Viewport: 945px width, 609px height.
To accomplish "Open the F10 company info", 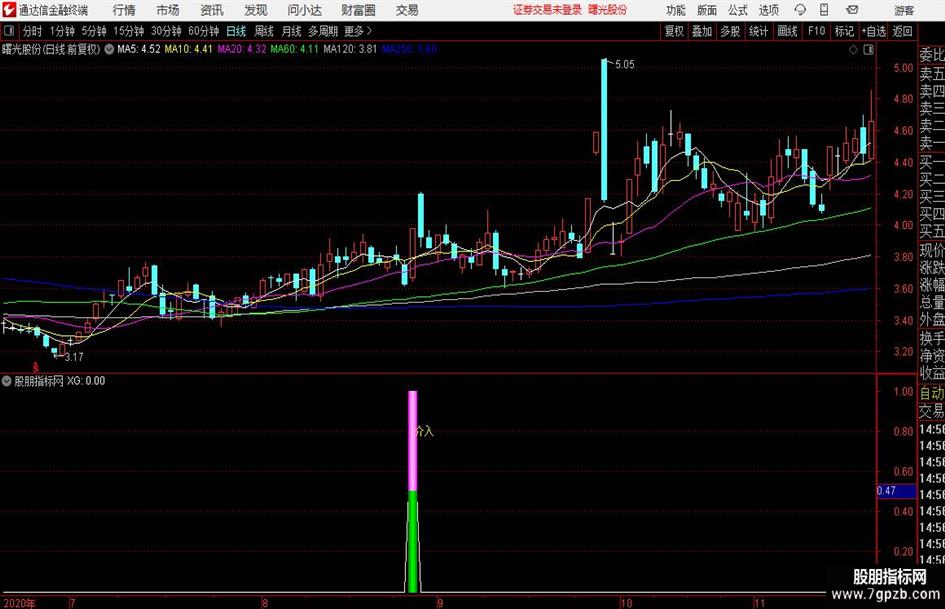I will pos(816,31).
